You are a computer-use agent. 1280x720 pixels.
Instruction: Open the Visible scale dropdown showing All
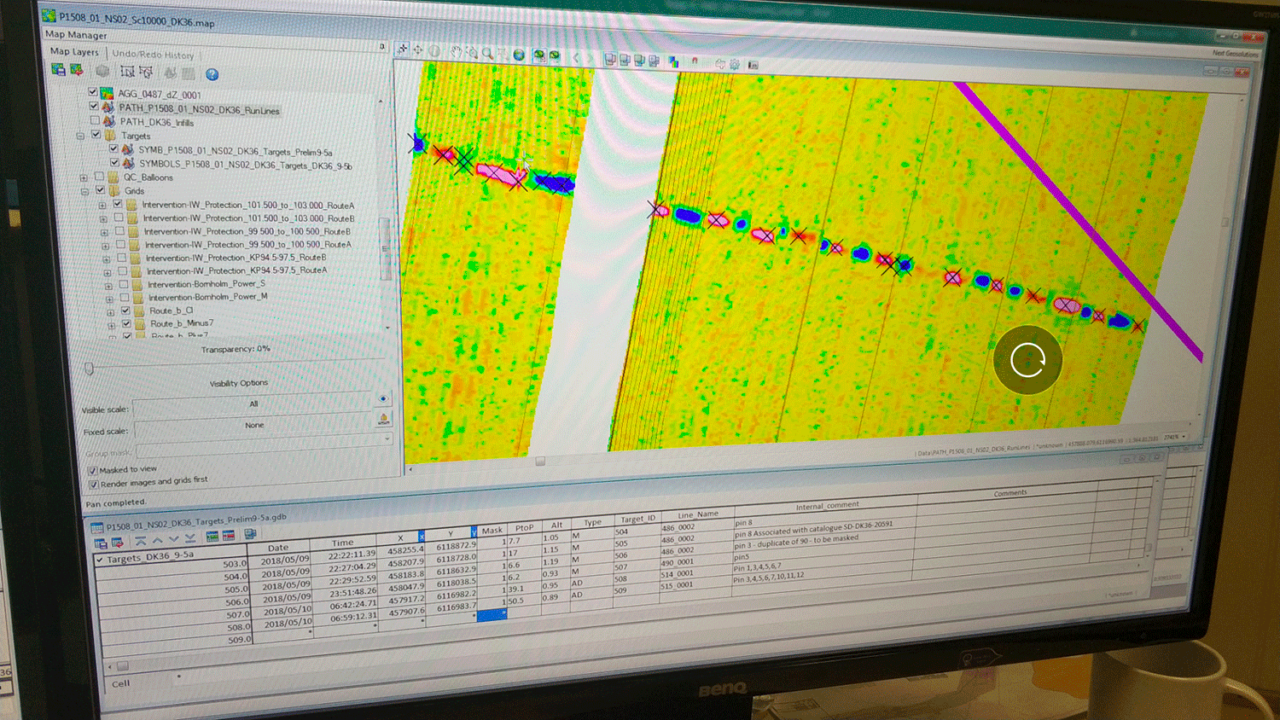[252, 405]
